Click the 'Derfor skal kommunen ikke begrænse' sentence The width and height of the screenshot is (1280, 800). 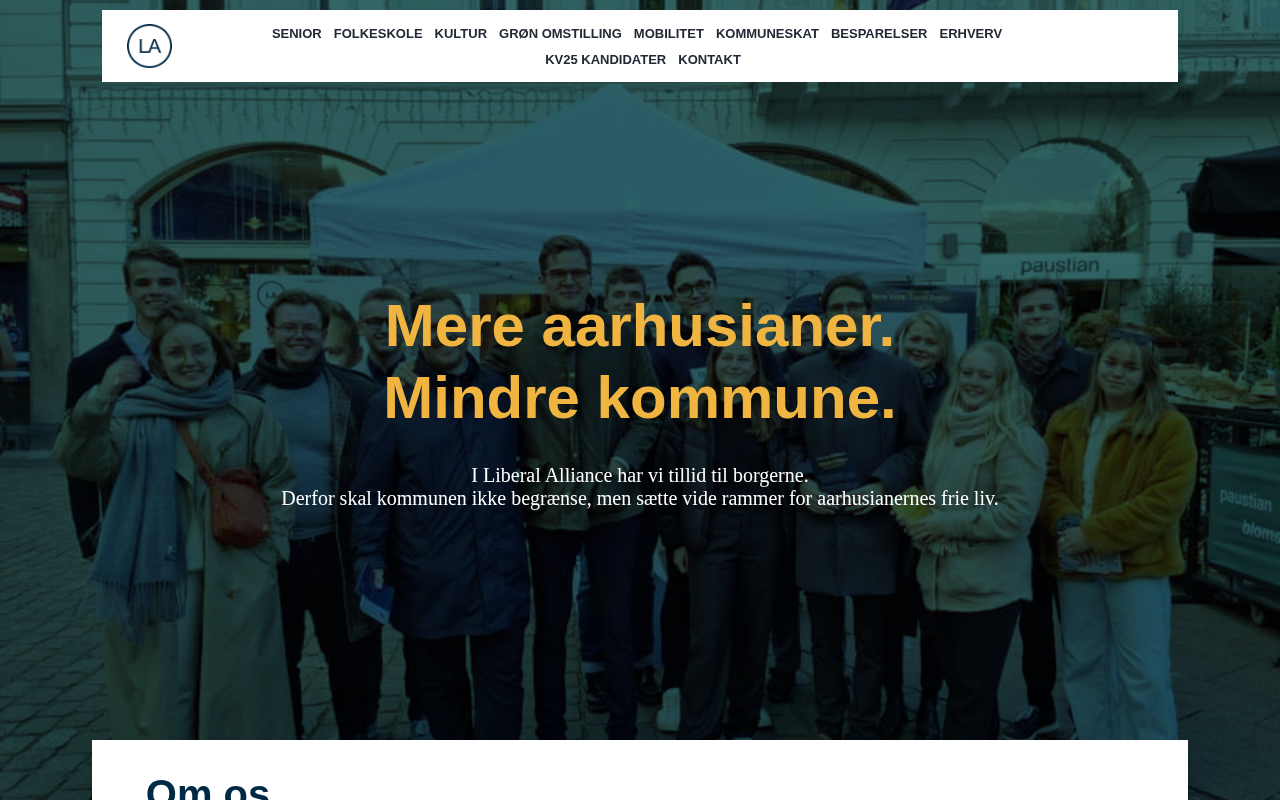tap(640, 498)
